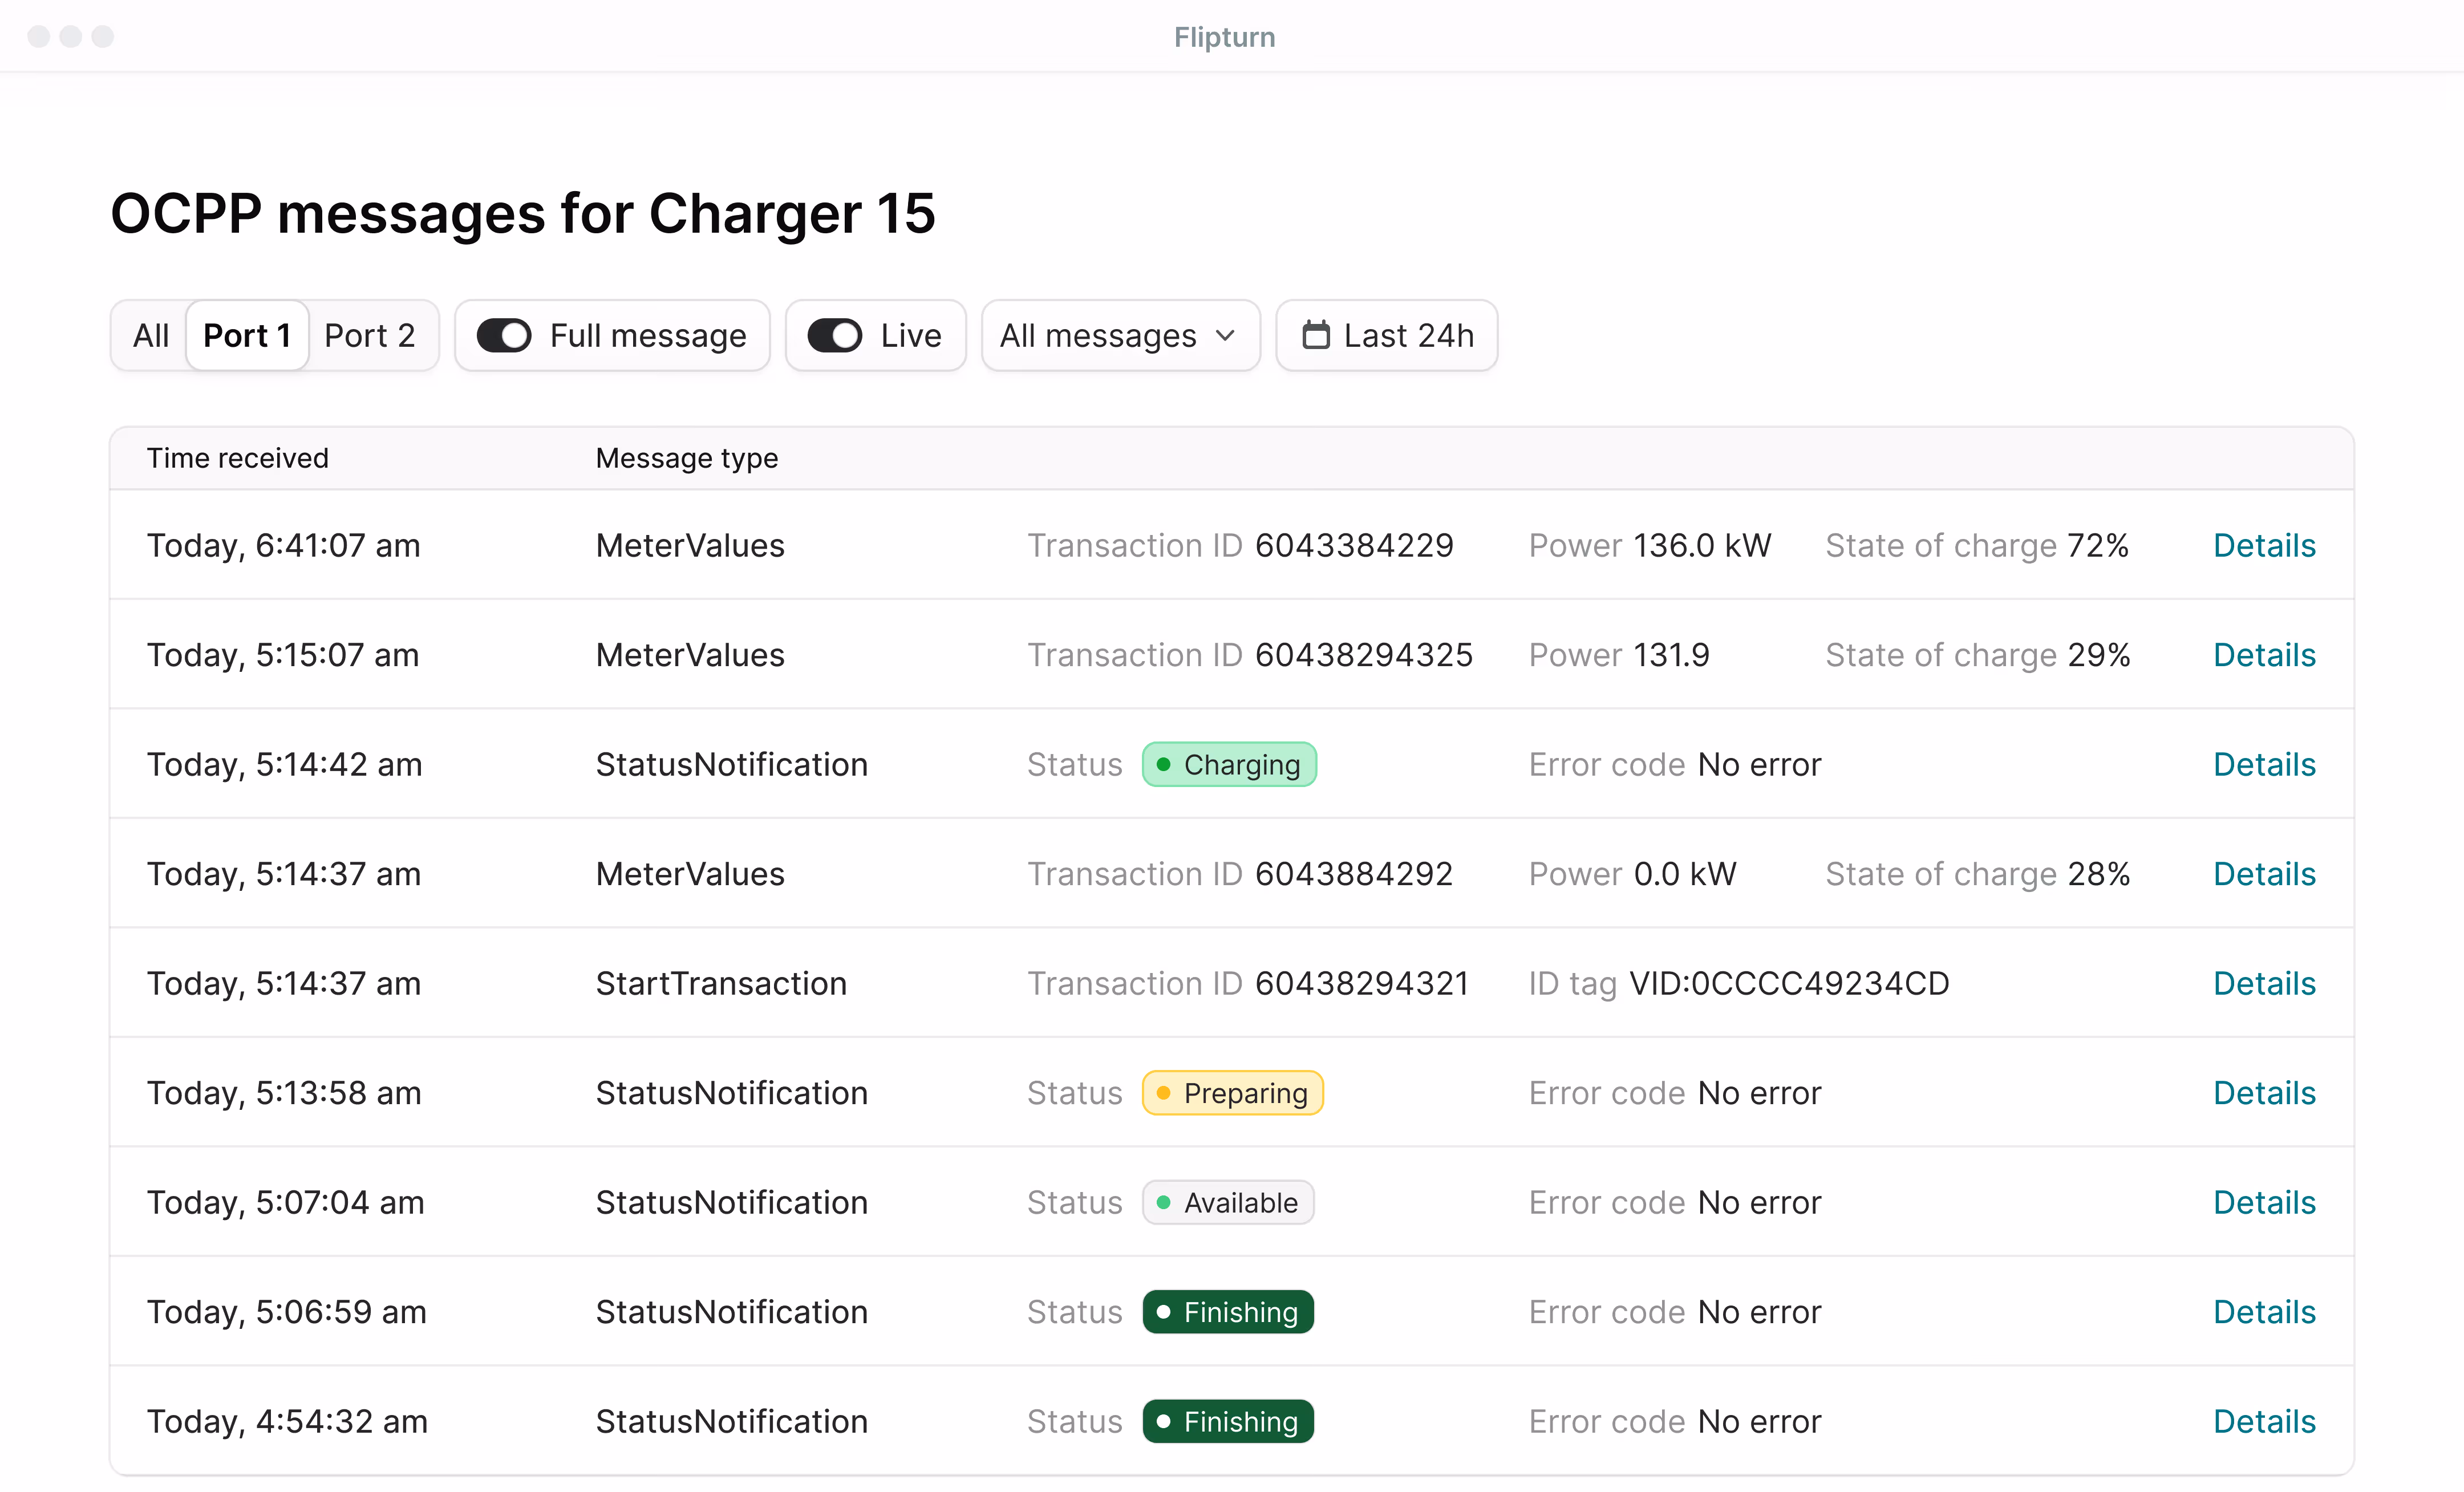Click the Flipturn title in the window bar
This screenshot has width=2464, height=1492.
[x=1224, y=36]
